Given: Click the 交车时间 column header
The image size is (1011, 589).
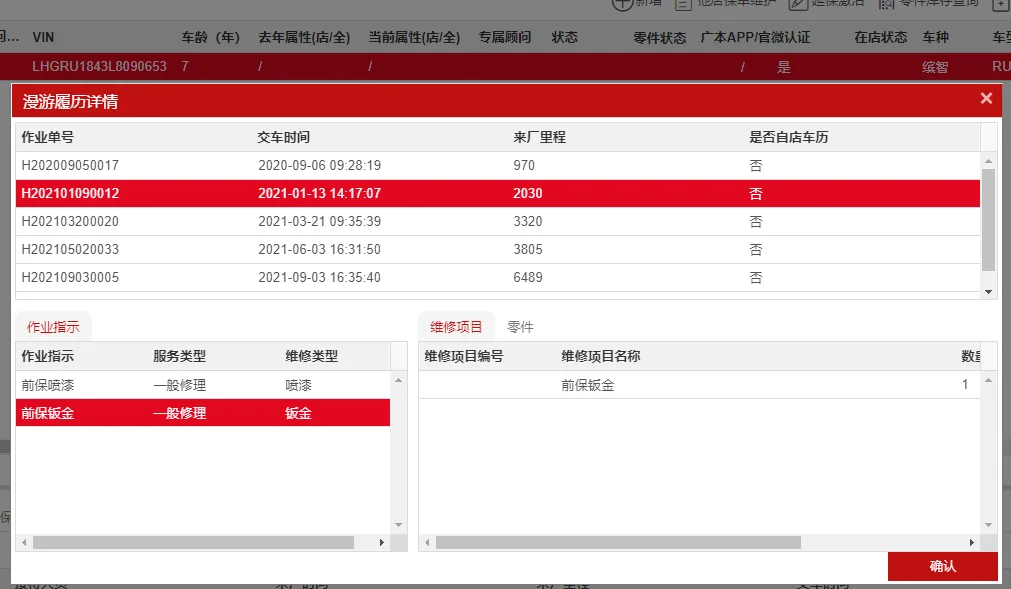Looking at the screenshot, I should point(284,137).
